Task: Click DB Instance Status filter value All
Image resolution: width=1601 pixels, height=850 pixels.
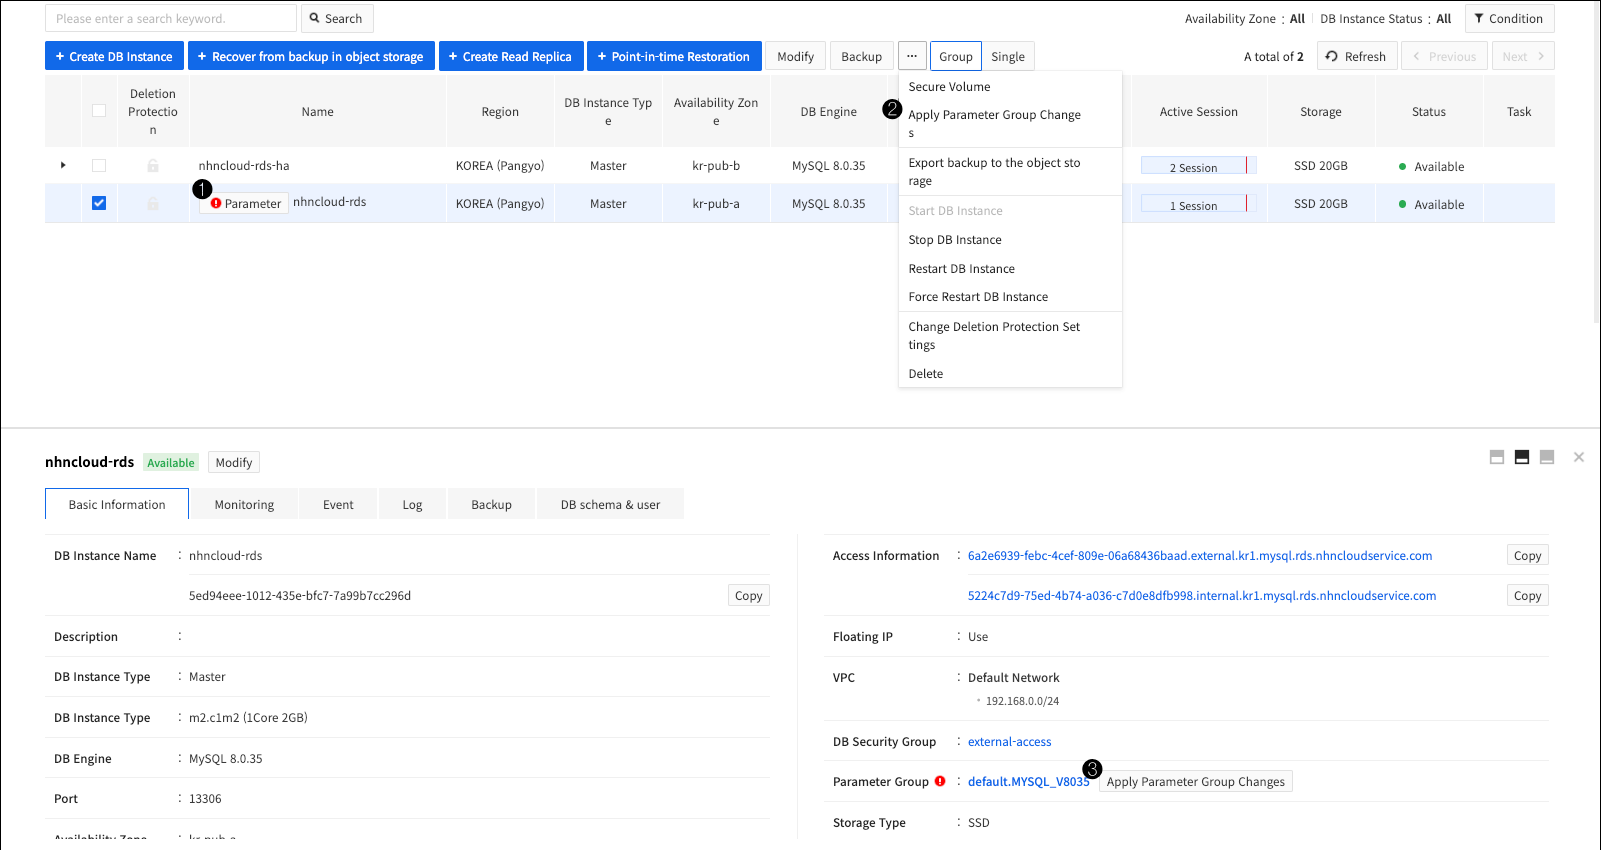Action: click(1443, 18)
